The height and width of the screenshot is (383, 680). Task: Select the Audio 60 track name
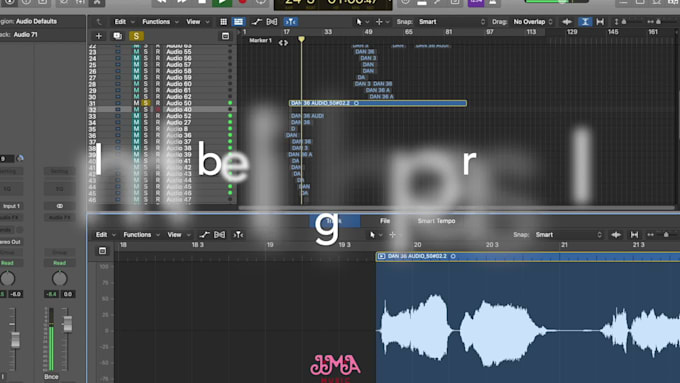pyautogui.click(x=179, y=84)
